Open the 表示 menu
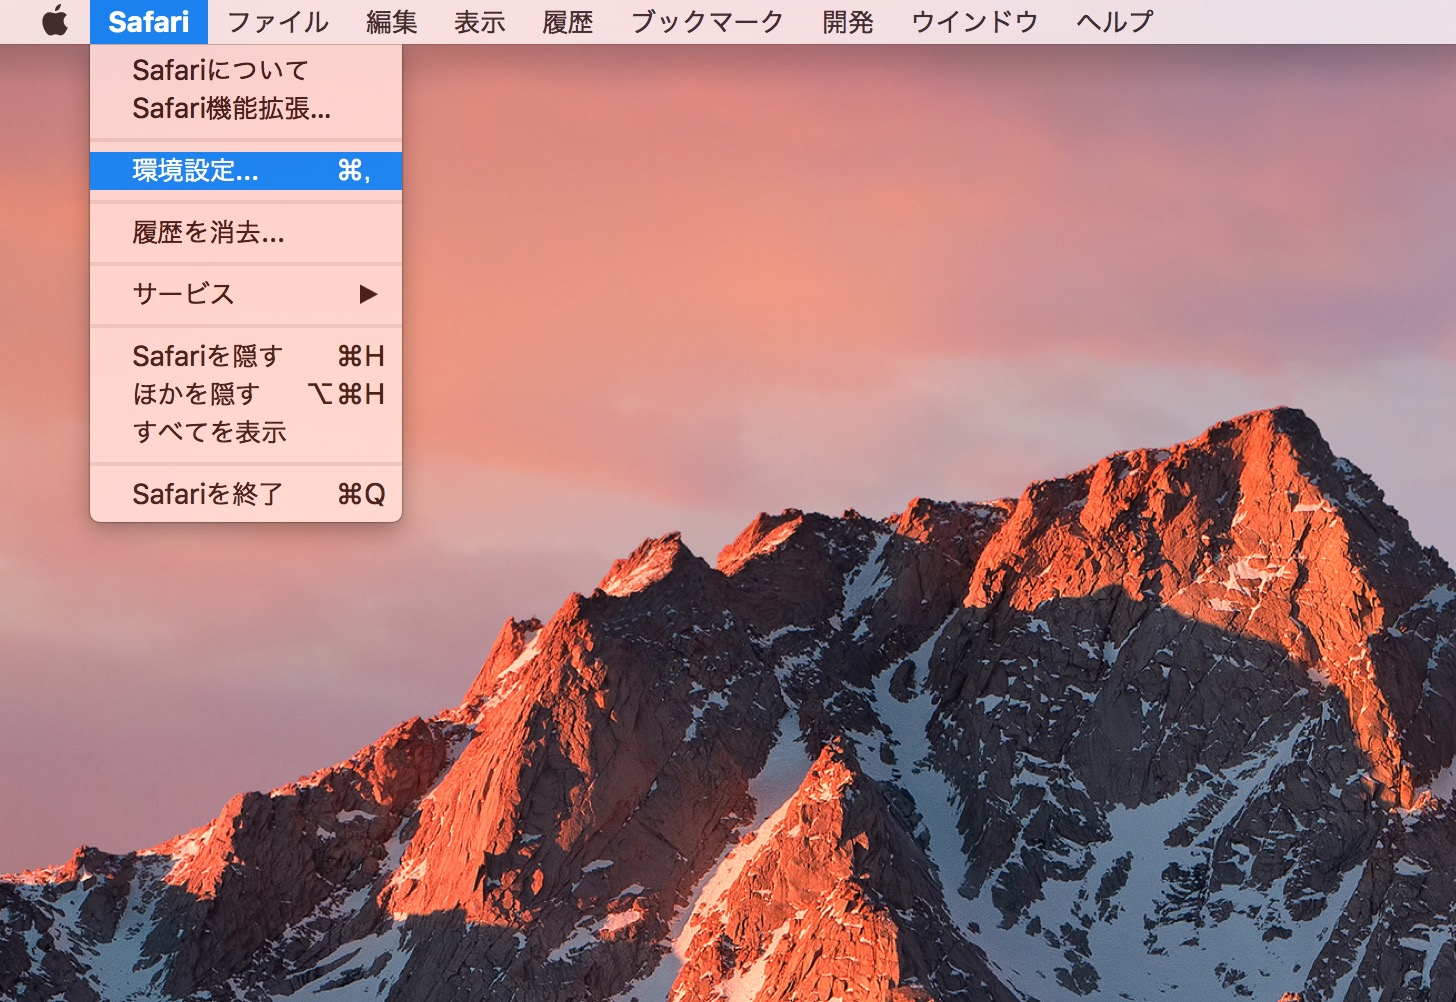The height and width of the screenshot is (1002, 1456). tap(479, 21)
